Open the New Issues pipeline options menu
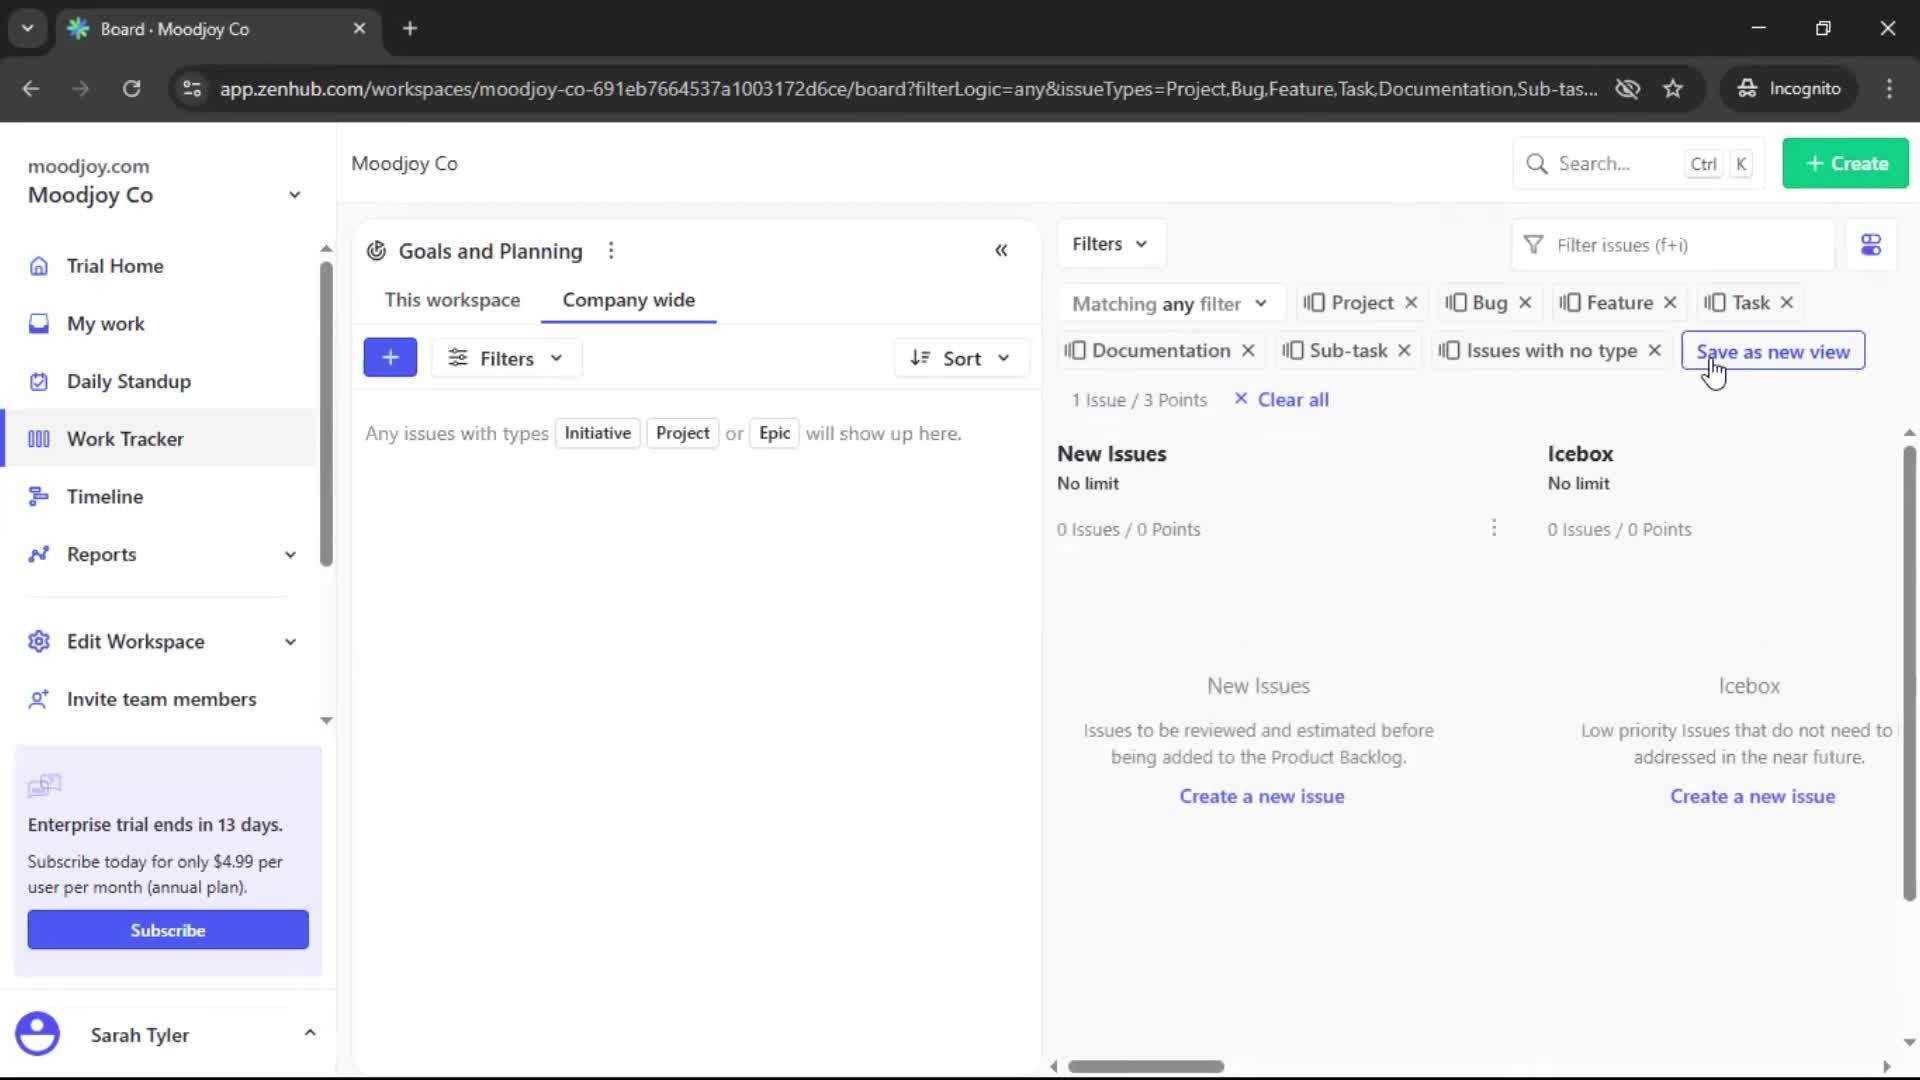Screen dimensions: 1920x1080 tap(1494, 528)
